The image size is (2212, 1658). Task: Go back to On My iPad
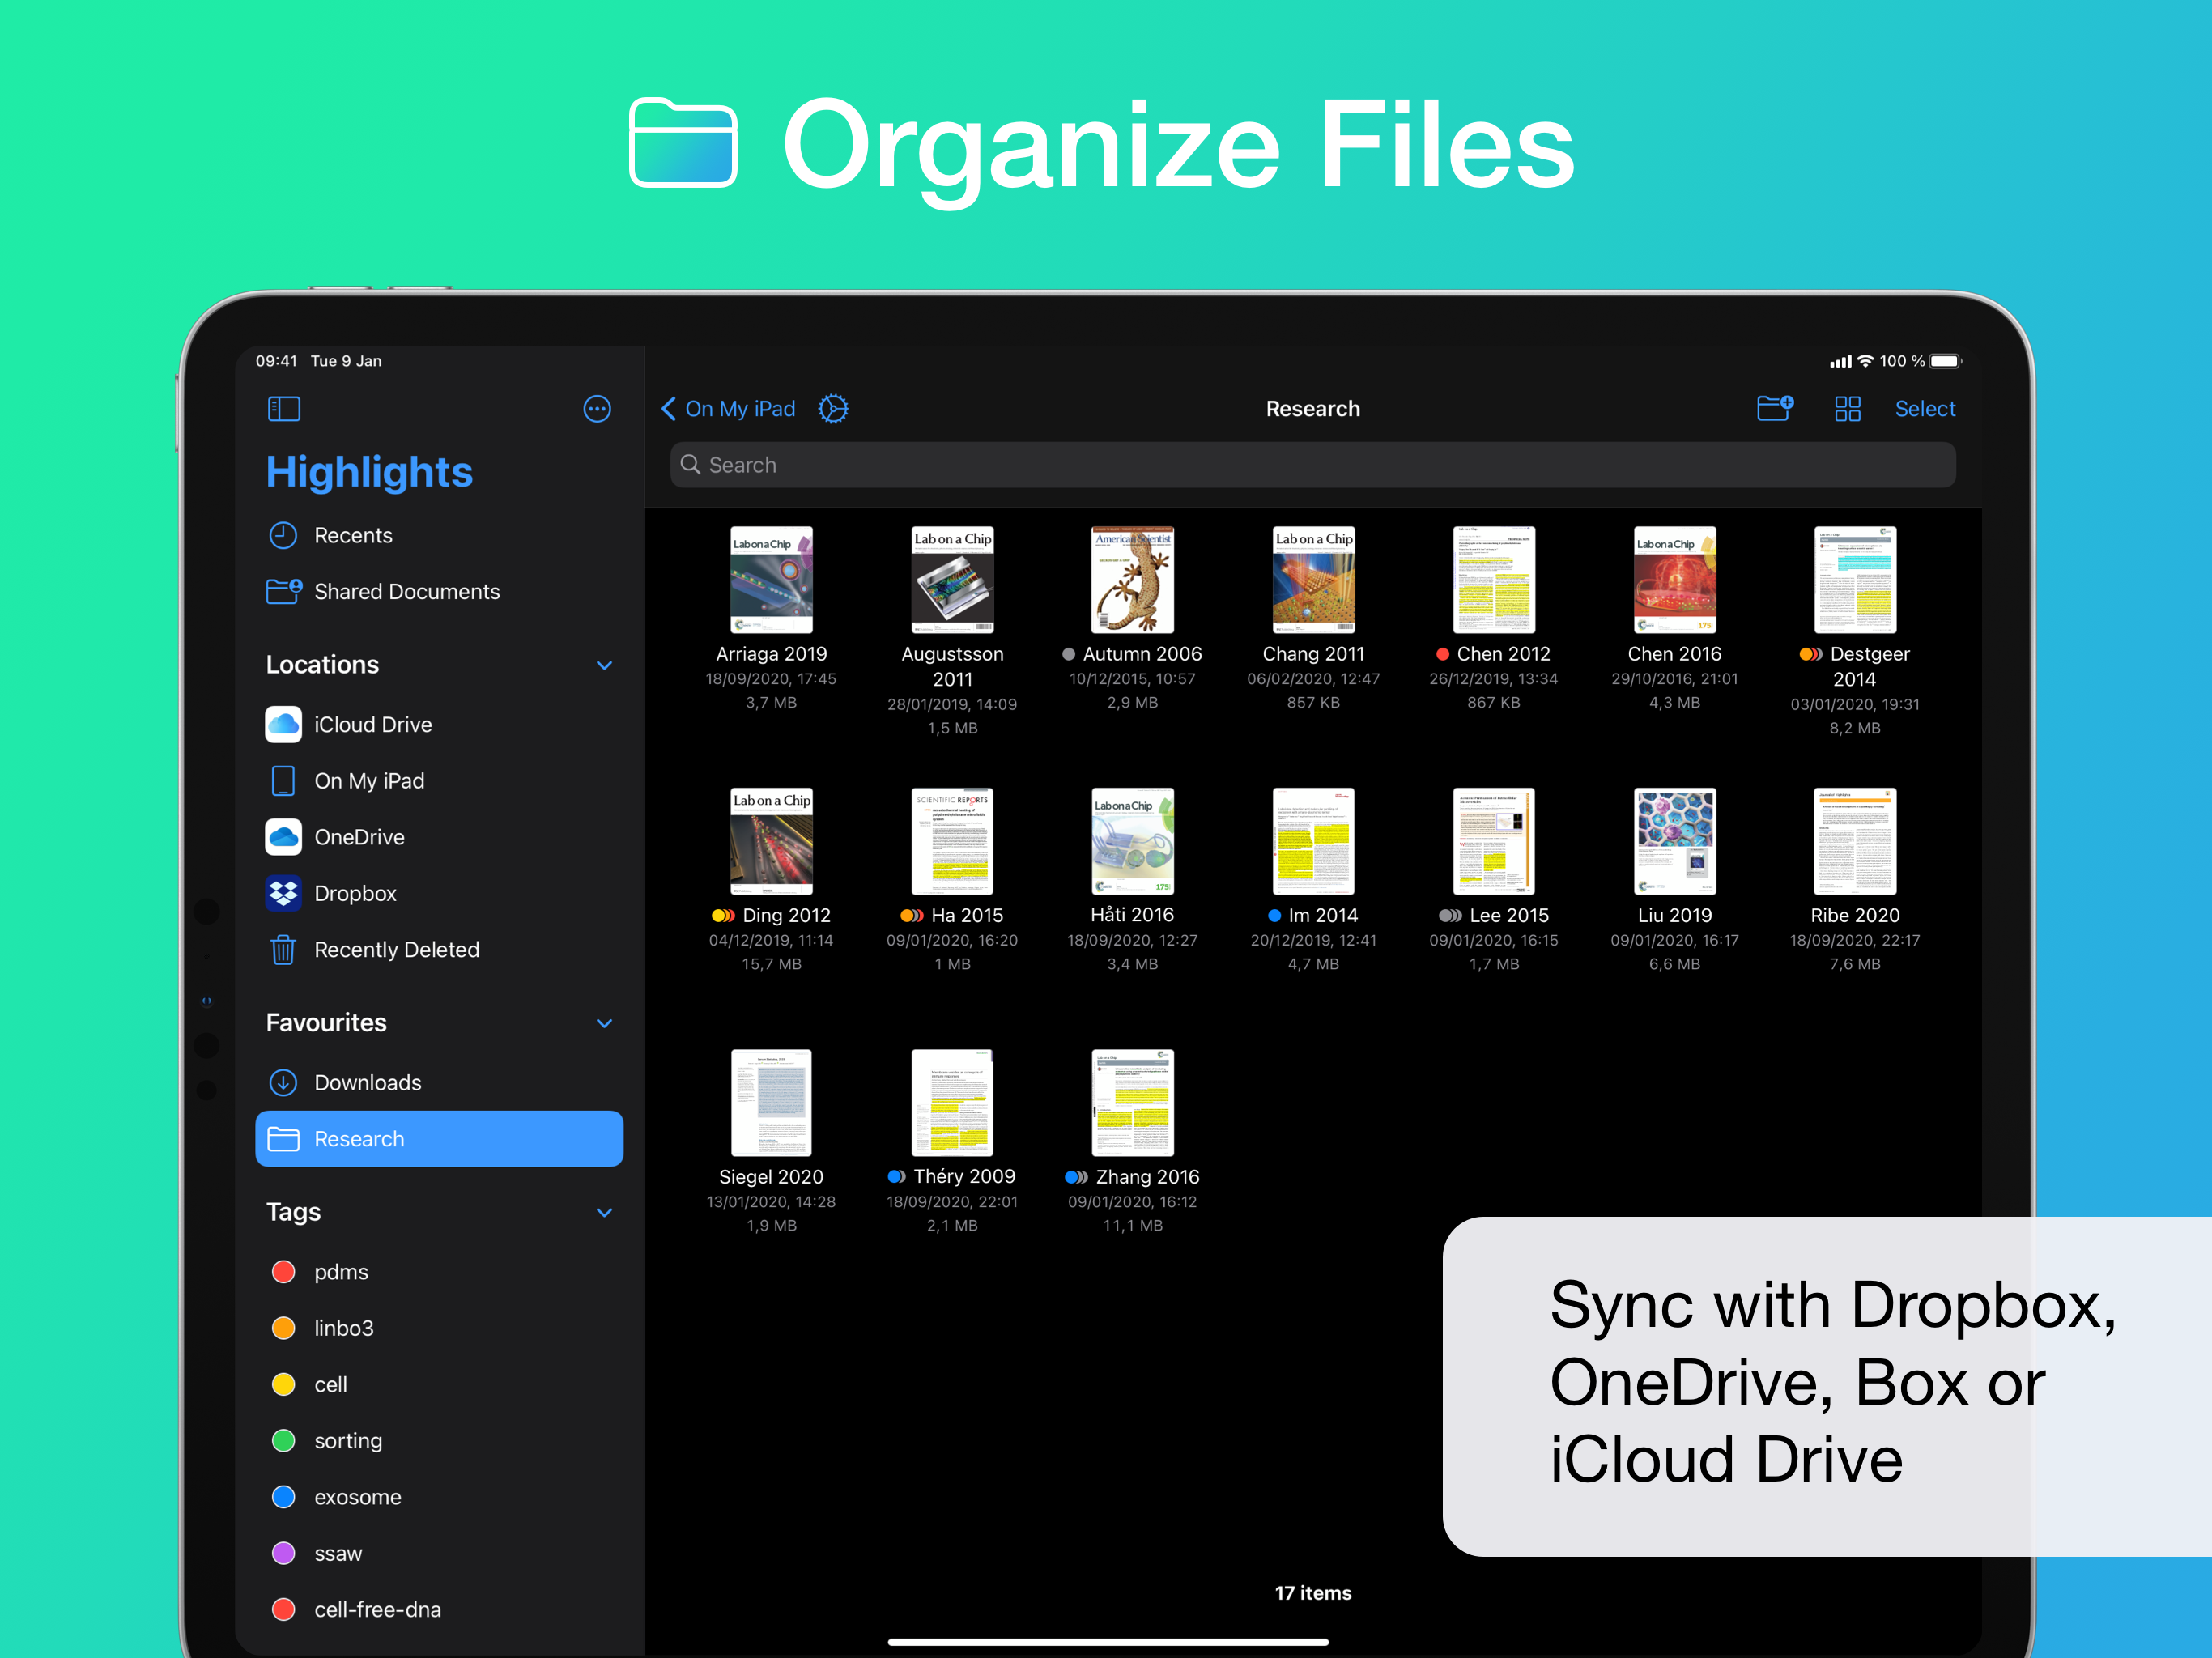728,408
